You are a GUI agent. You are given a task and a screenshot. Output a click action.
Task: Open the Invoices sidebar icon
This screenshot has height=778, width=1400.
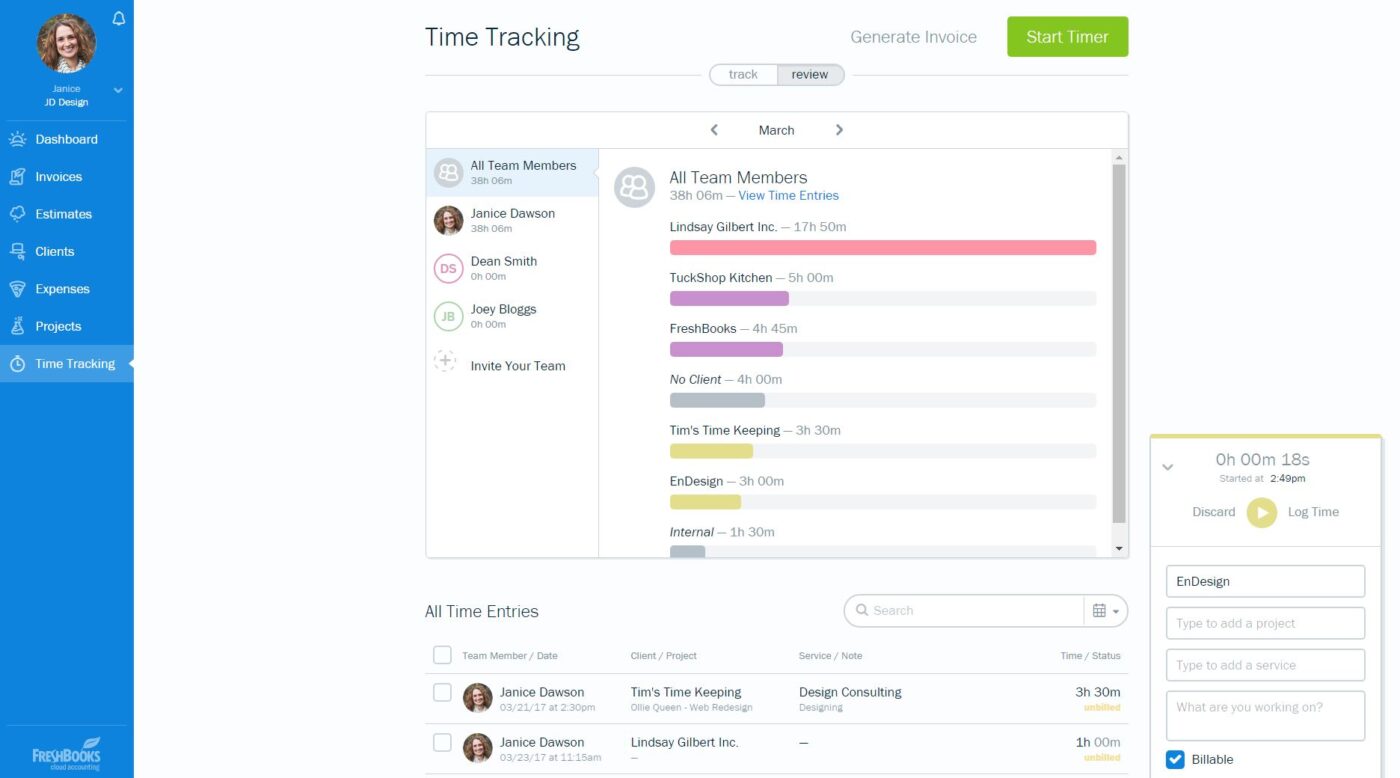[17, 177]
